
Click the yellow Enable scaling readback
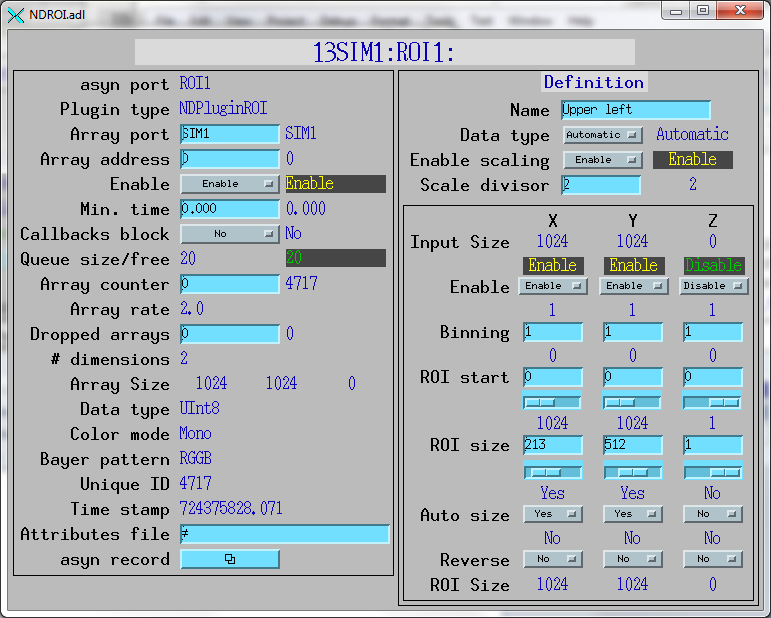coord(692,159)
